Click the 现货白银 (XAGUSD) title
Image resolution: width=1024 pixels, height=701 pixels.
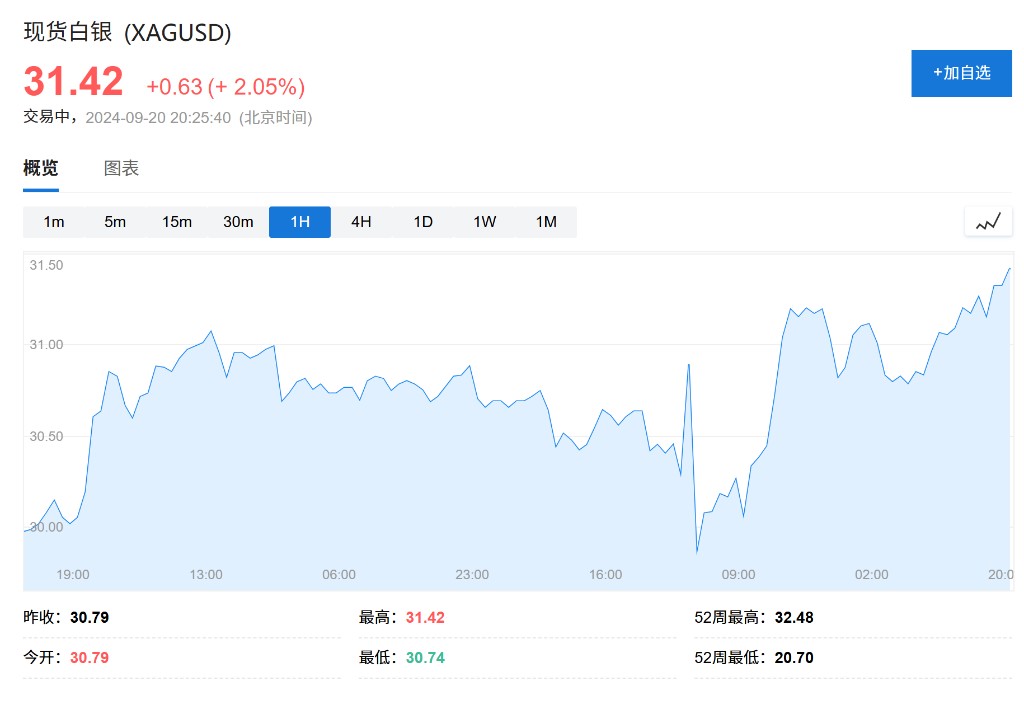[x=127, y=32]
